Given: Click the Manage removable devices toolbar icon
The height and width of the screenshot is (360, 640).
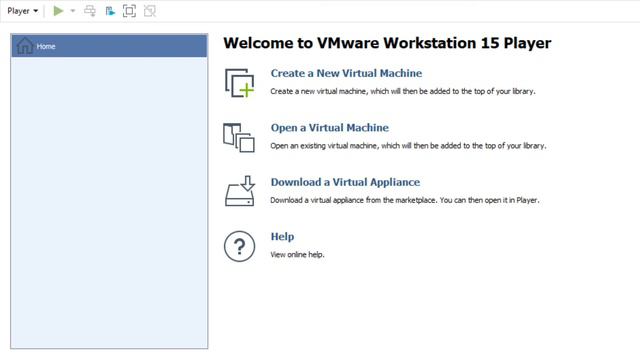Looking at the screenshot, I should tap(110, 11).
